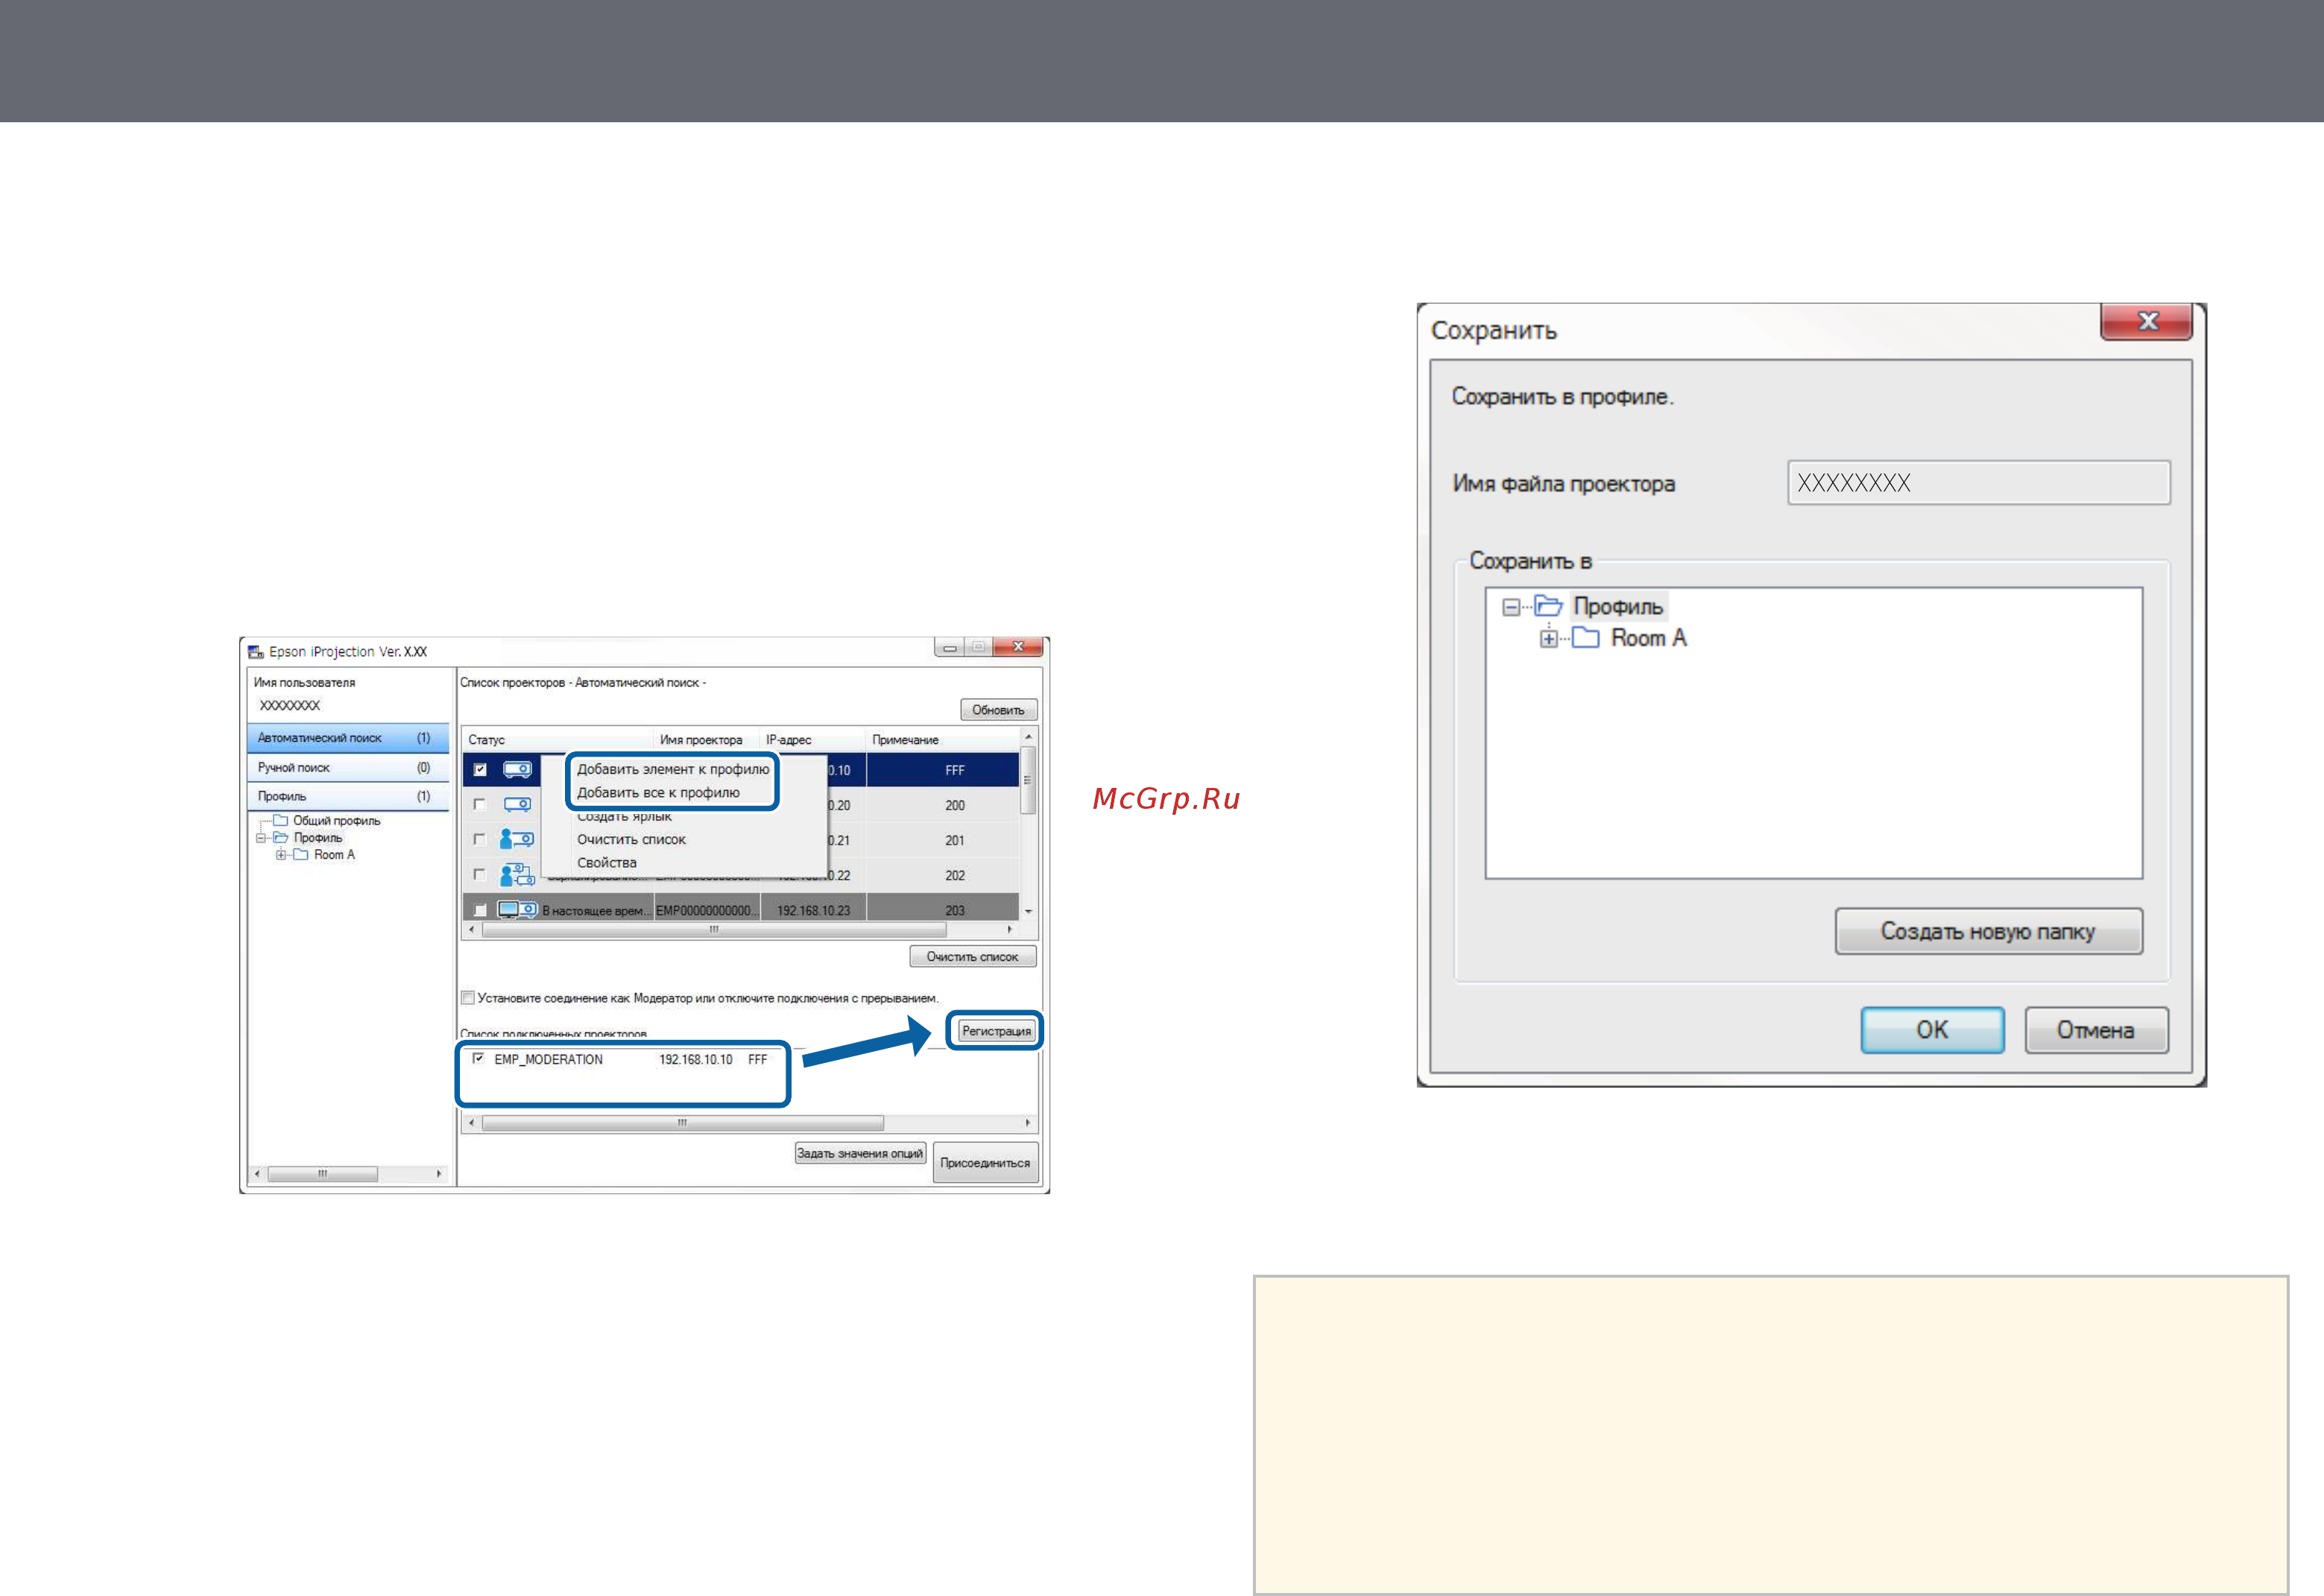This screenshot has width=2324, height=1596.
Task: Click the monitor-projector icon in the 203 row
Action: 517,909
